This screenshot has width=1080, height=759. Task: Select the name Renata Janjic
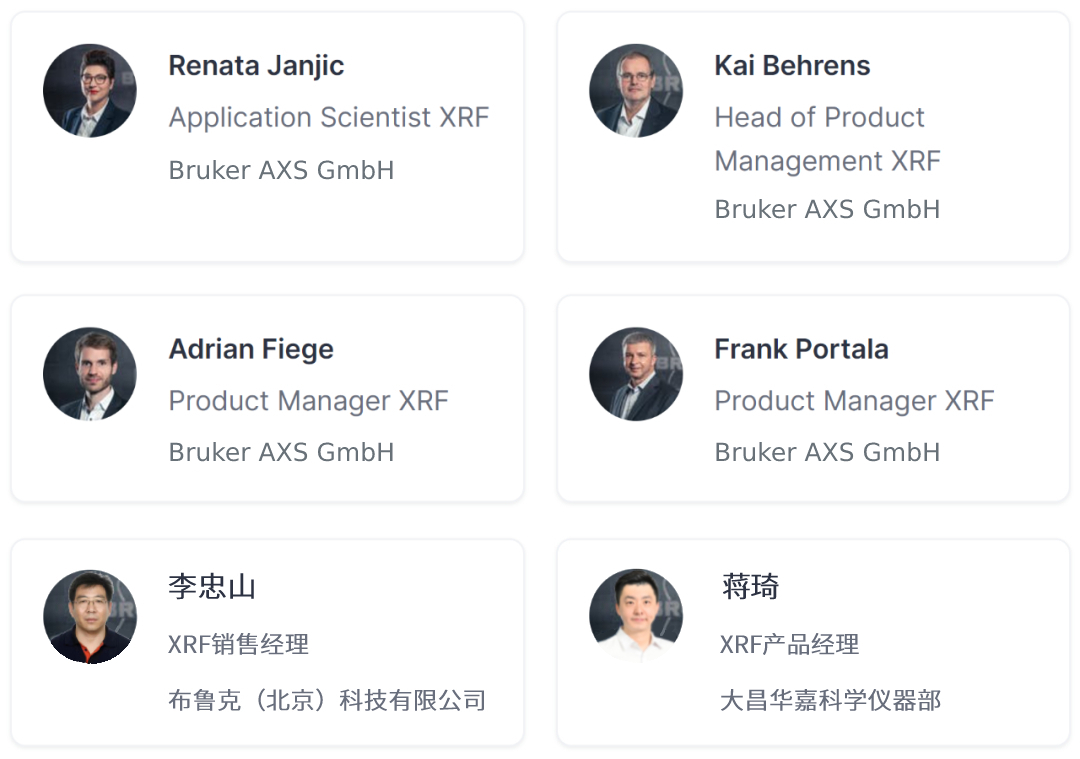pos(256,66)
